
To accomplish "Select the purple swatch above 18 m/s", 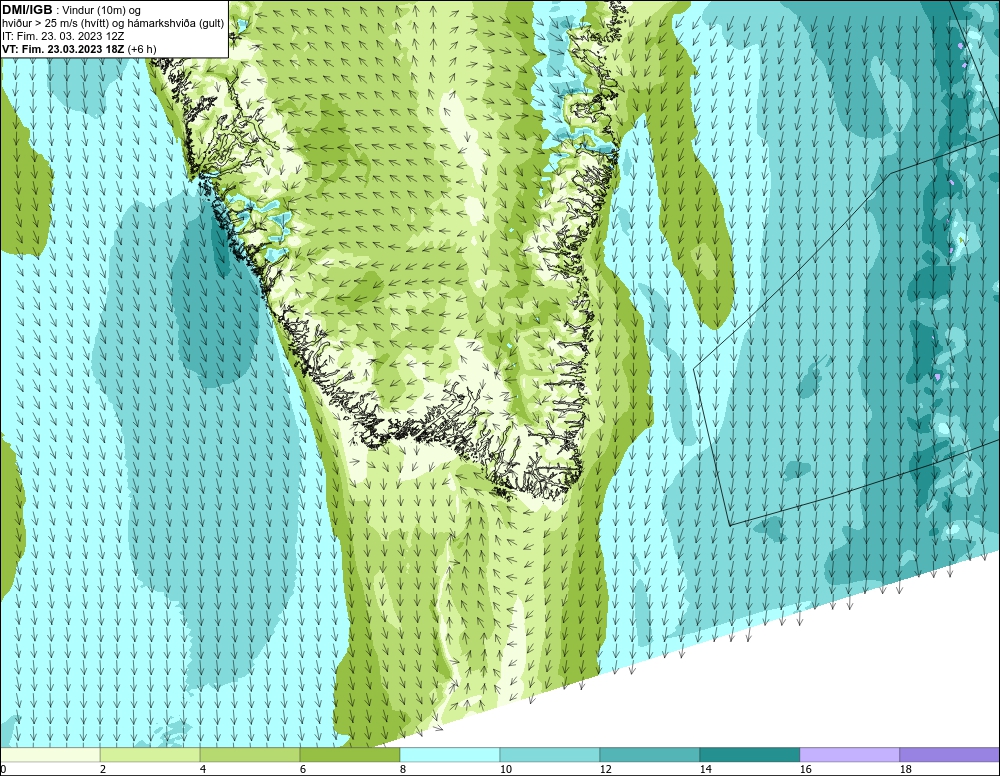I will tap(949, 755).
